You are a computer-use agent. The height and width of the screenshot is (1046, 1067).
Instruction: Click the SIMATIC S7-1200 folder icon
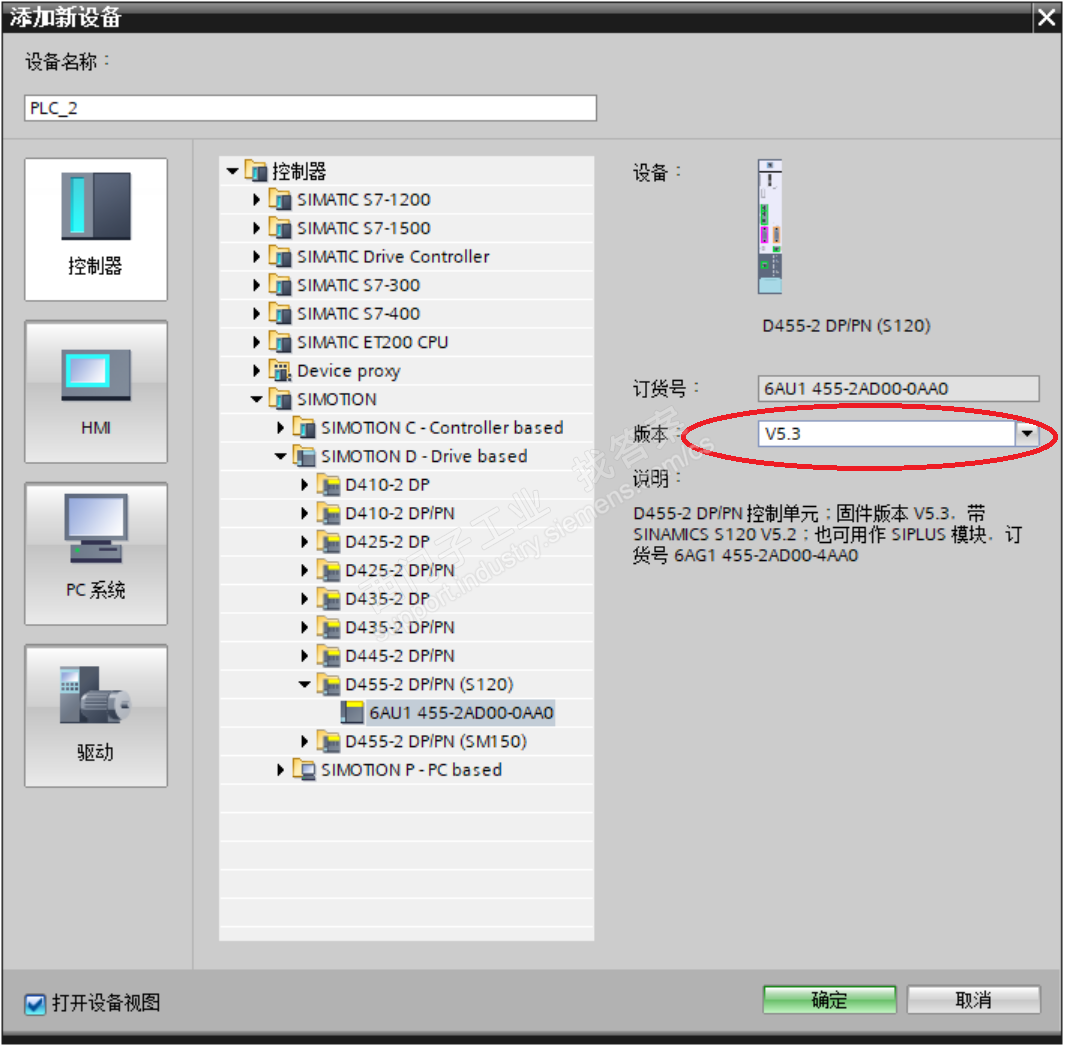[x=280, y=199]
